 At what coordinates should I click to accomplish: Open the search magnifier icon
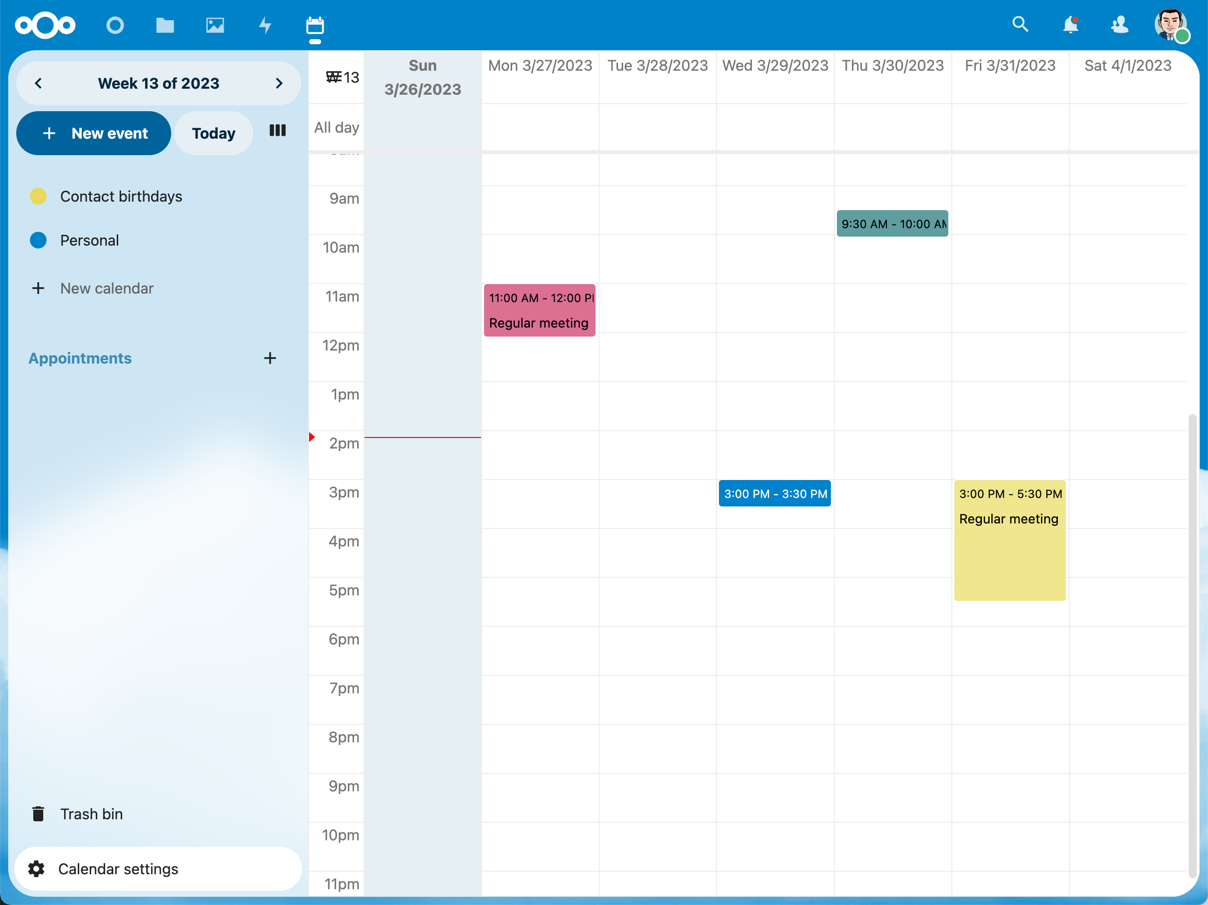pyautogui.click(x=1020, y=25)
